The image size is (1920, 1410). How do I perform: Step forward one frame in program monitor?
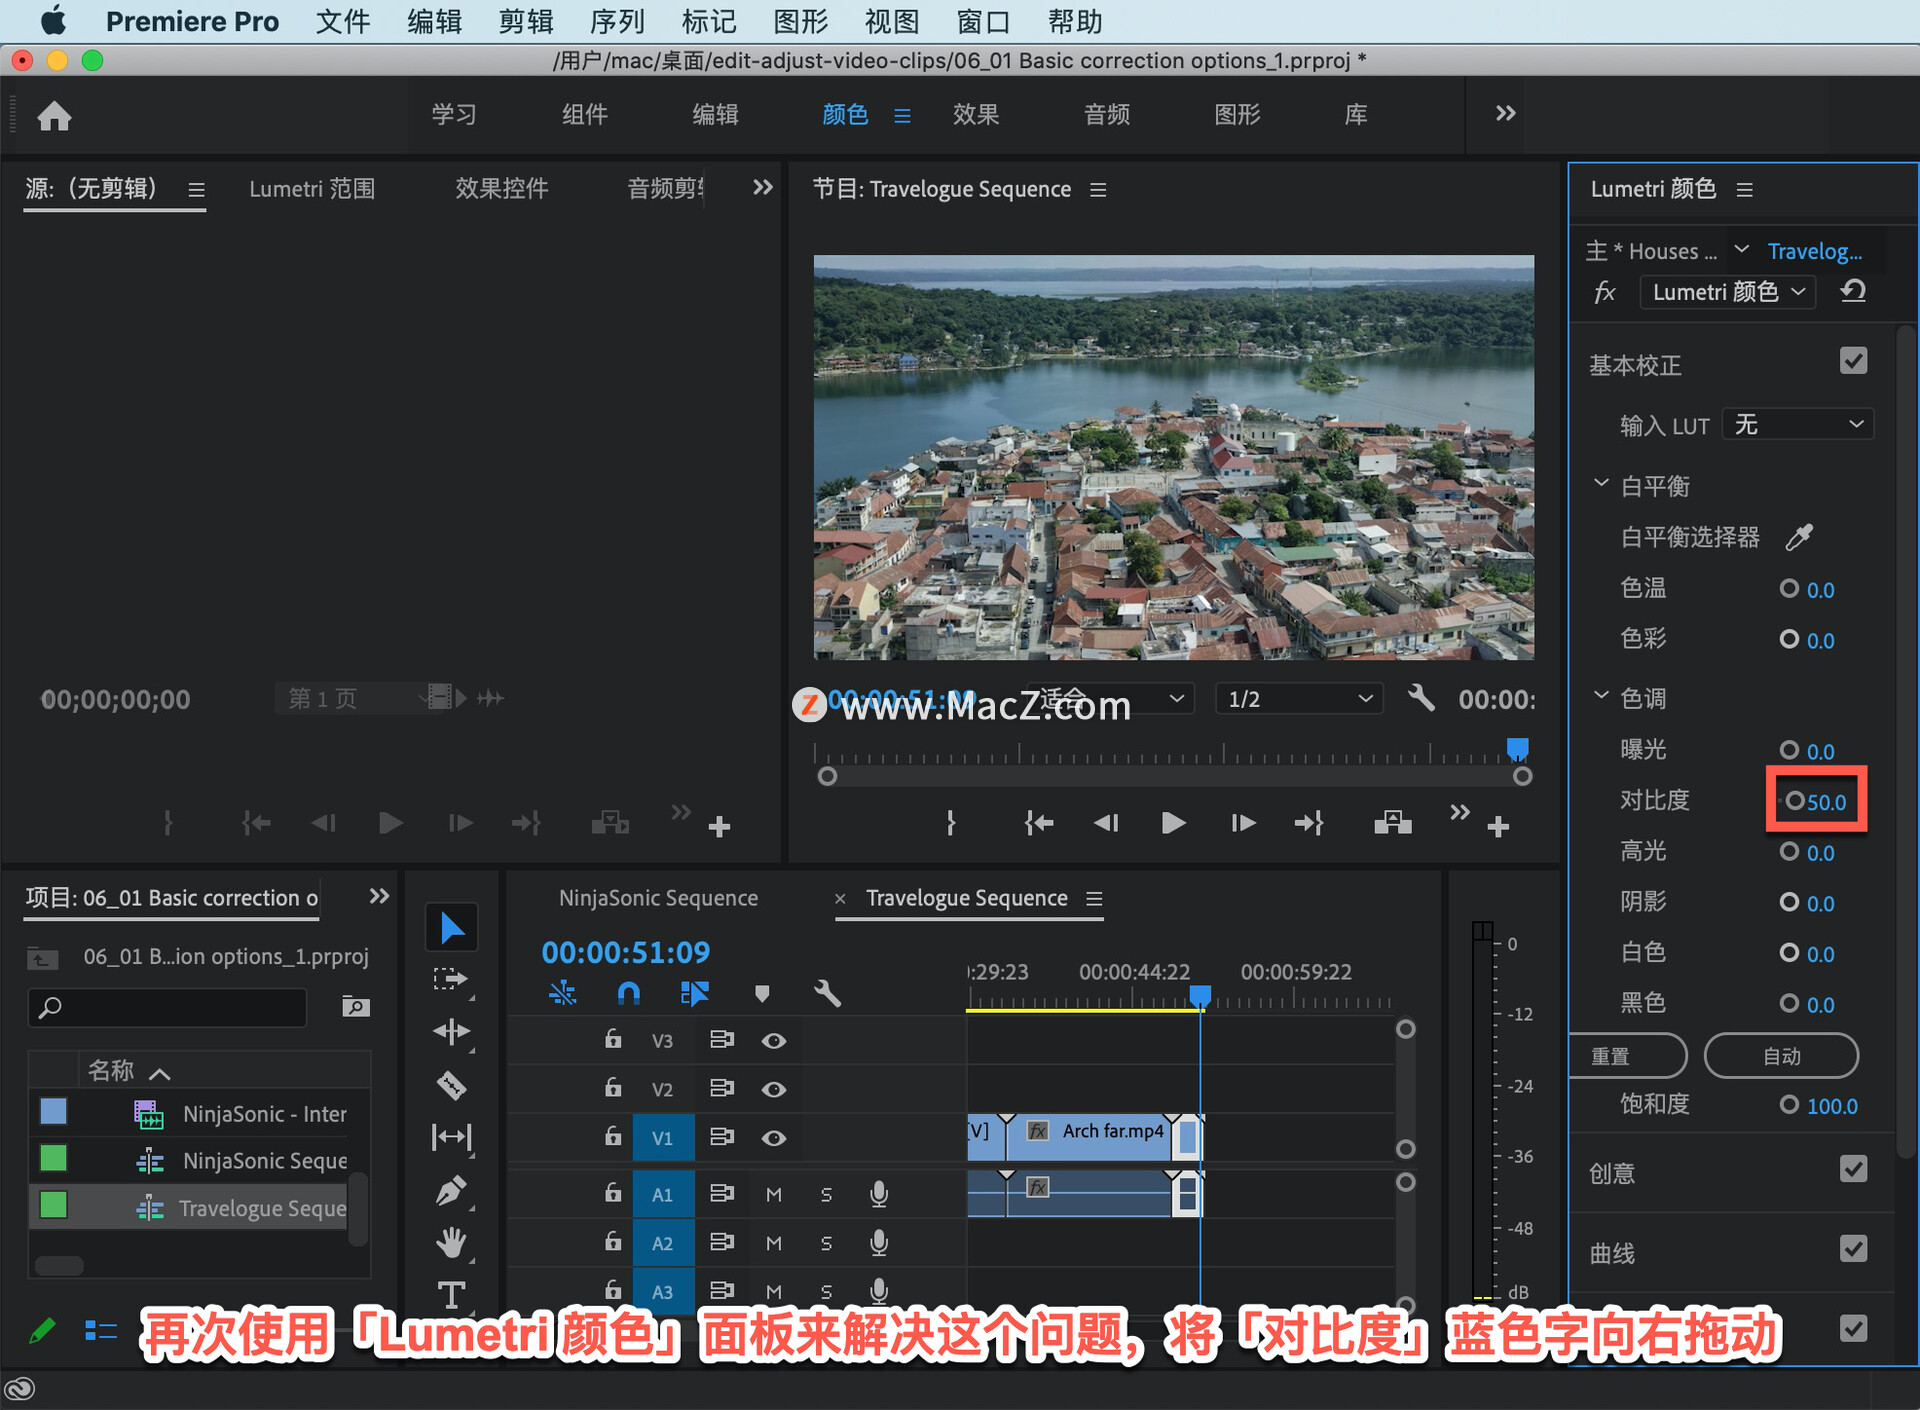tap(1242, 823)
